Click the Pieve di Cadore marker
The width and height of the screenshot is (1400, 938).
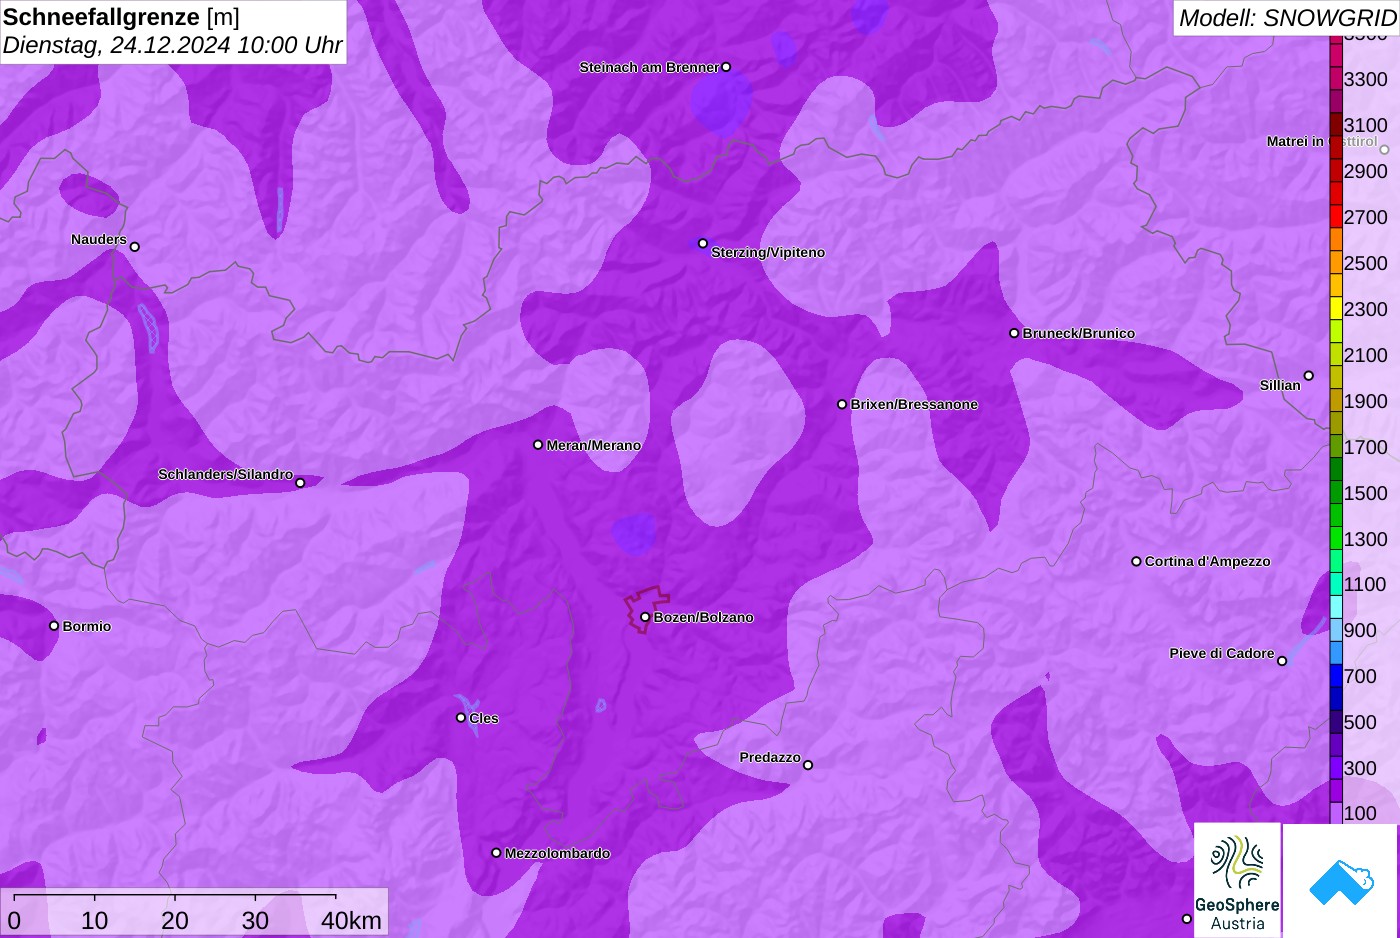tap(1282, 661)
